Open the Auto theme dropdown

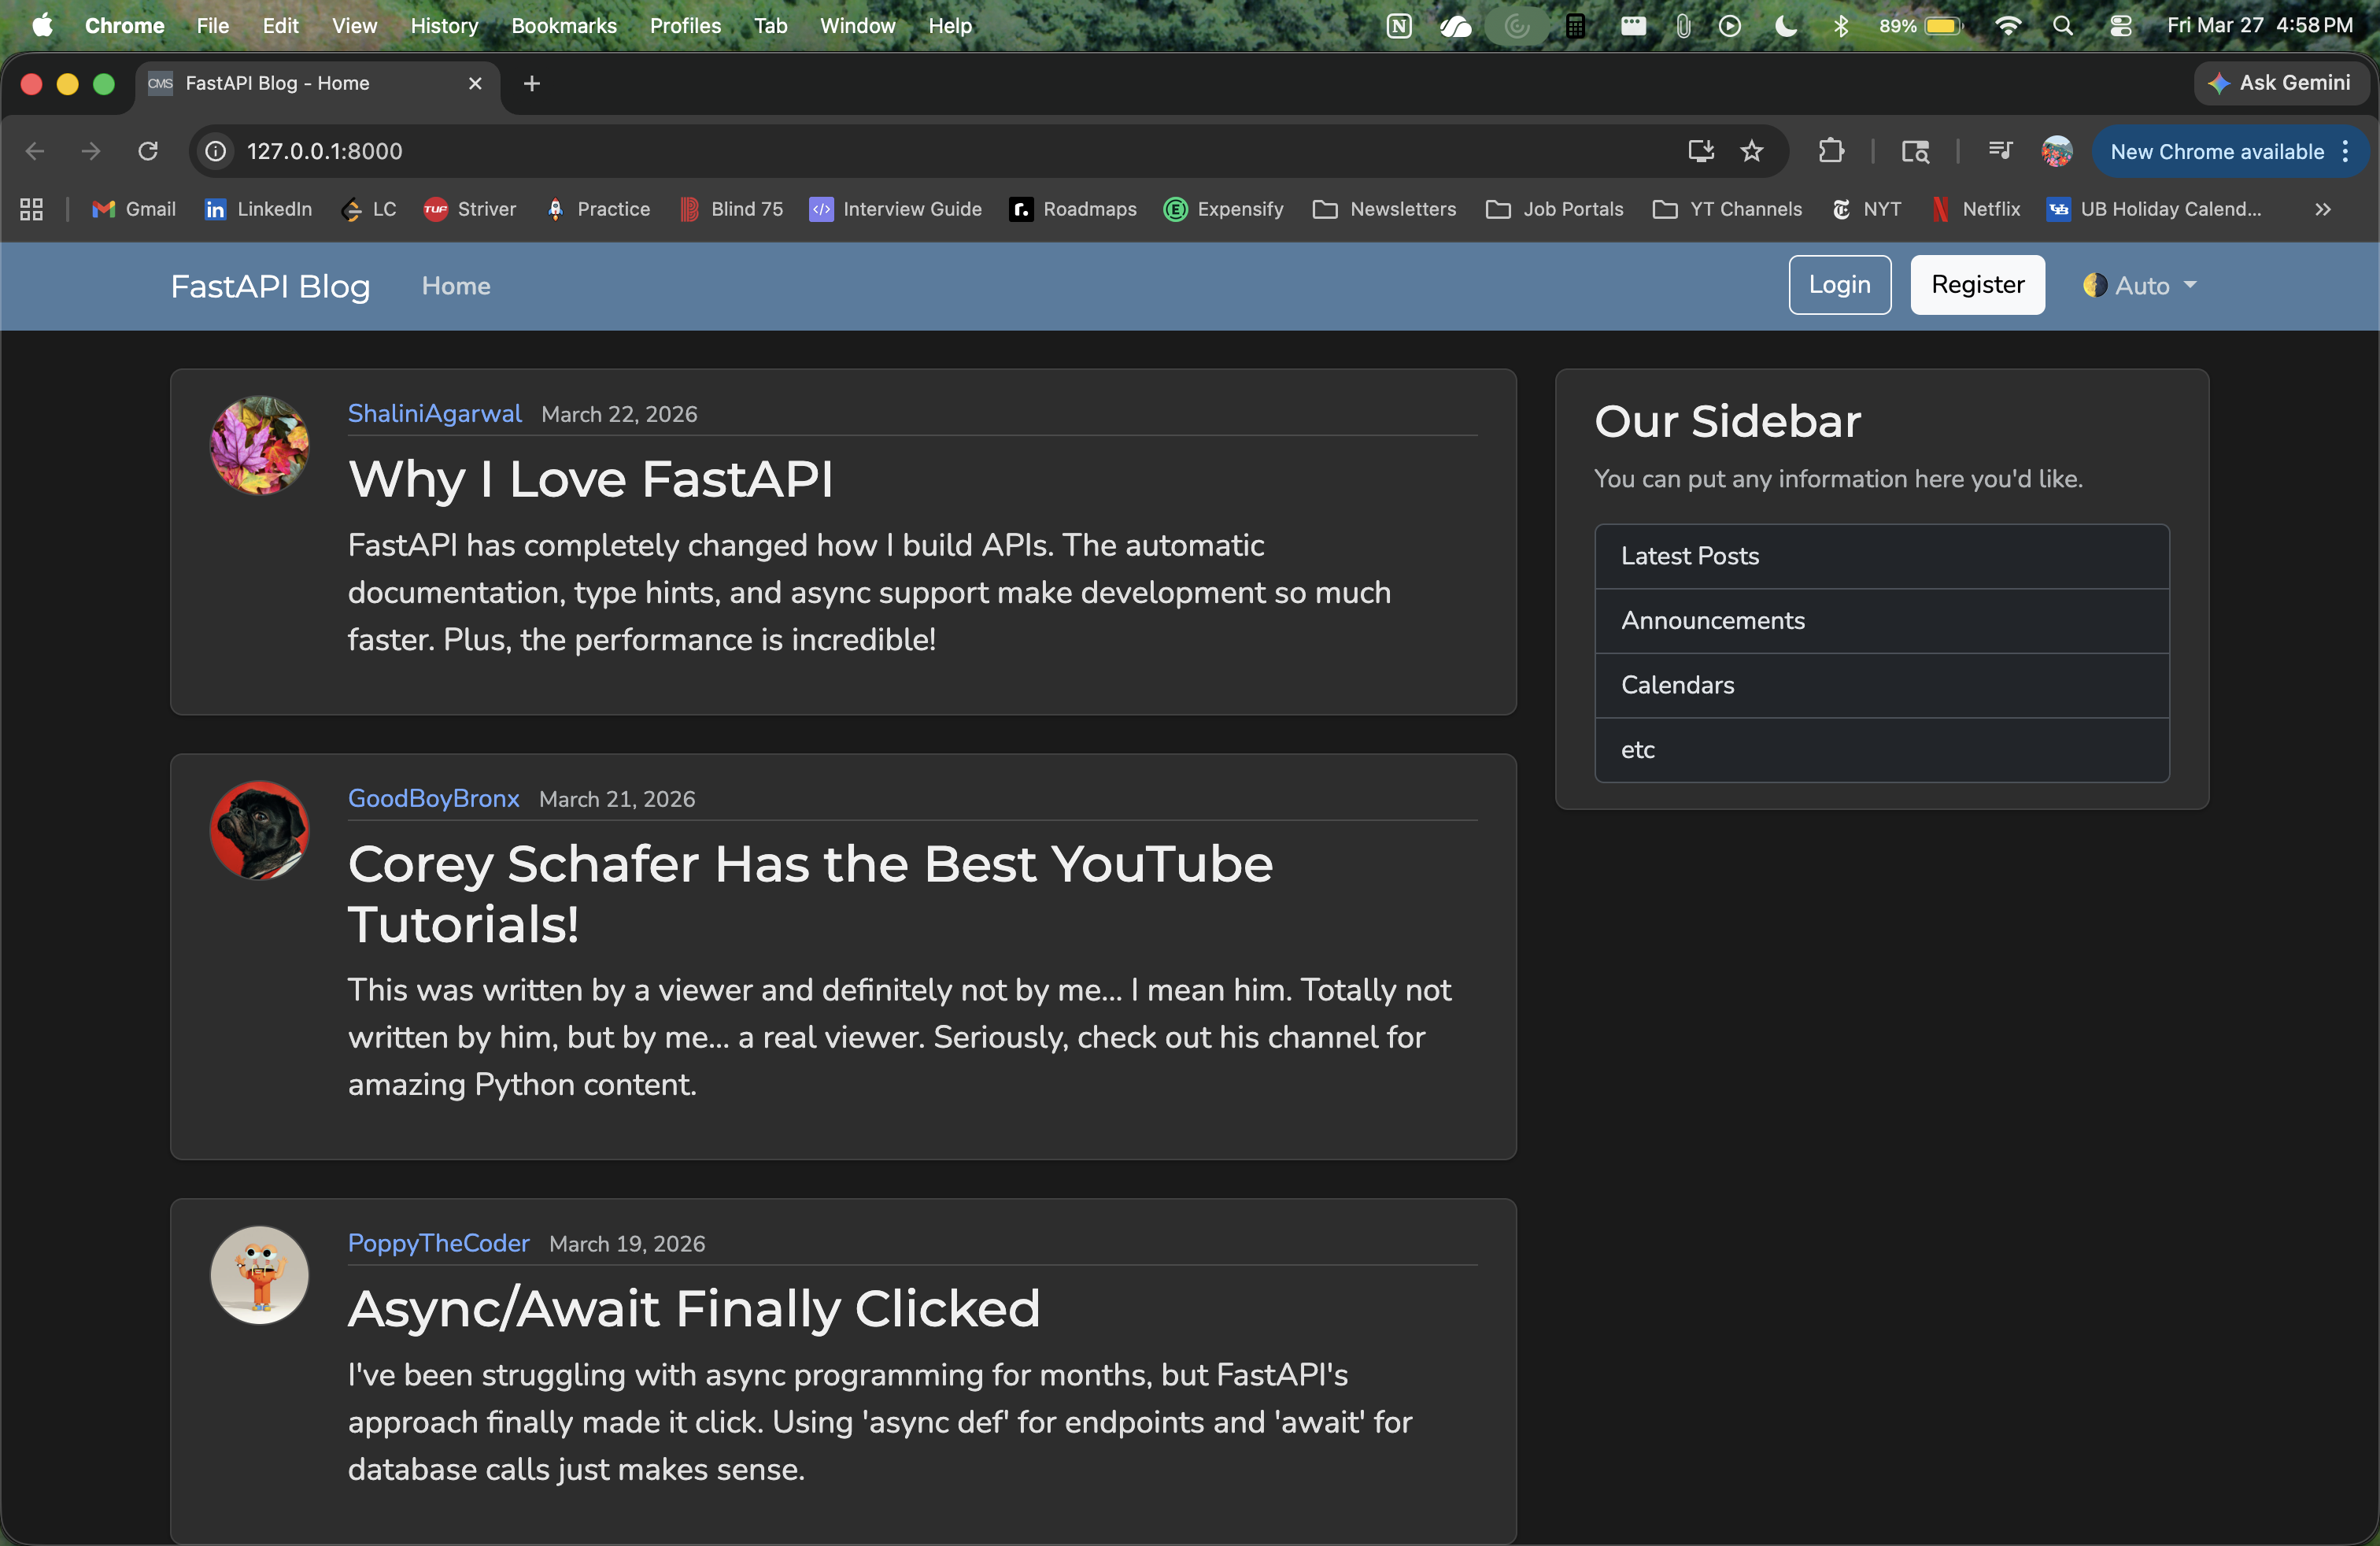point(2141,286)
